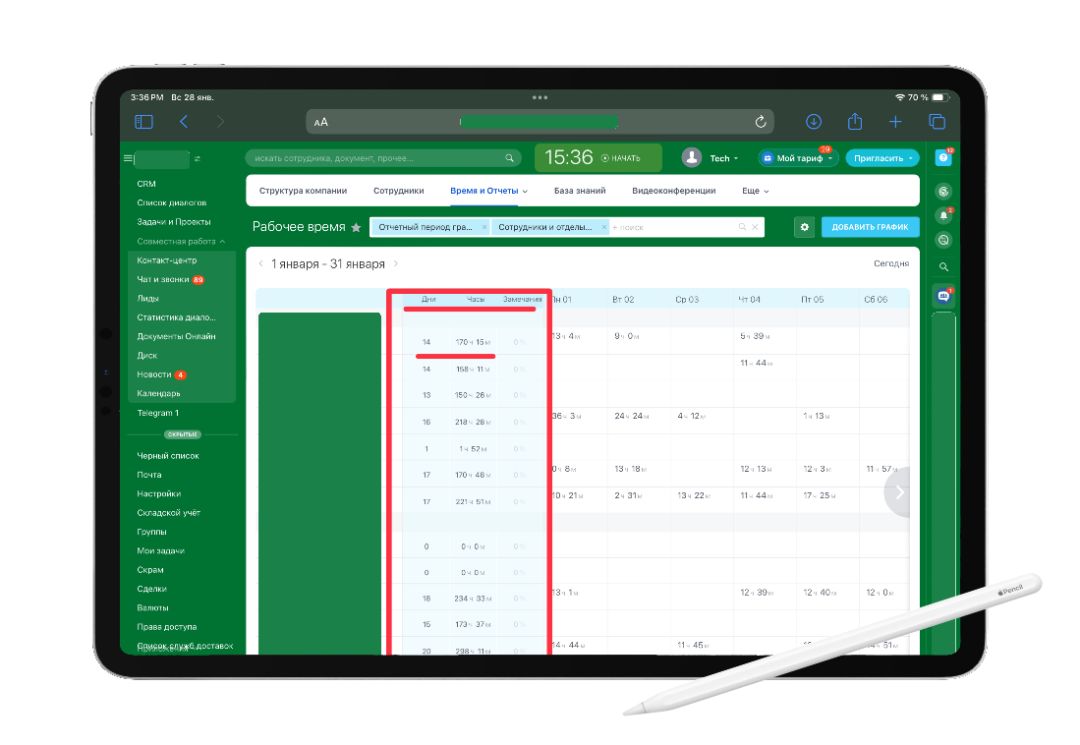Click the НАЧАТЬ workday button
The width and height of the screenshot is (1080, 745).
pyautogui.click(x=621, y=158)
